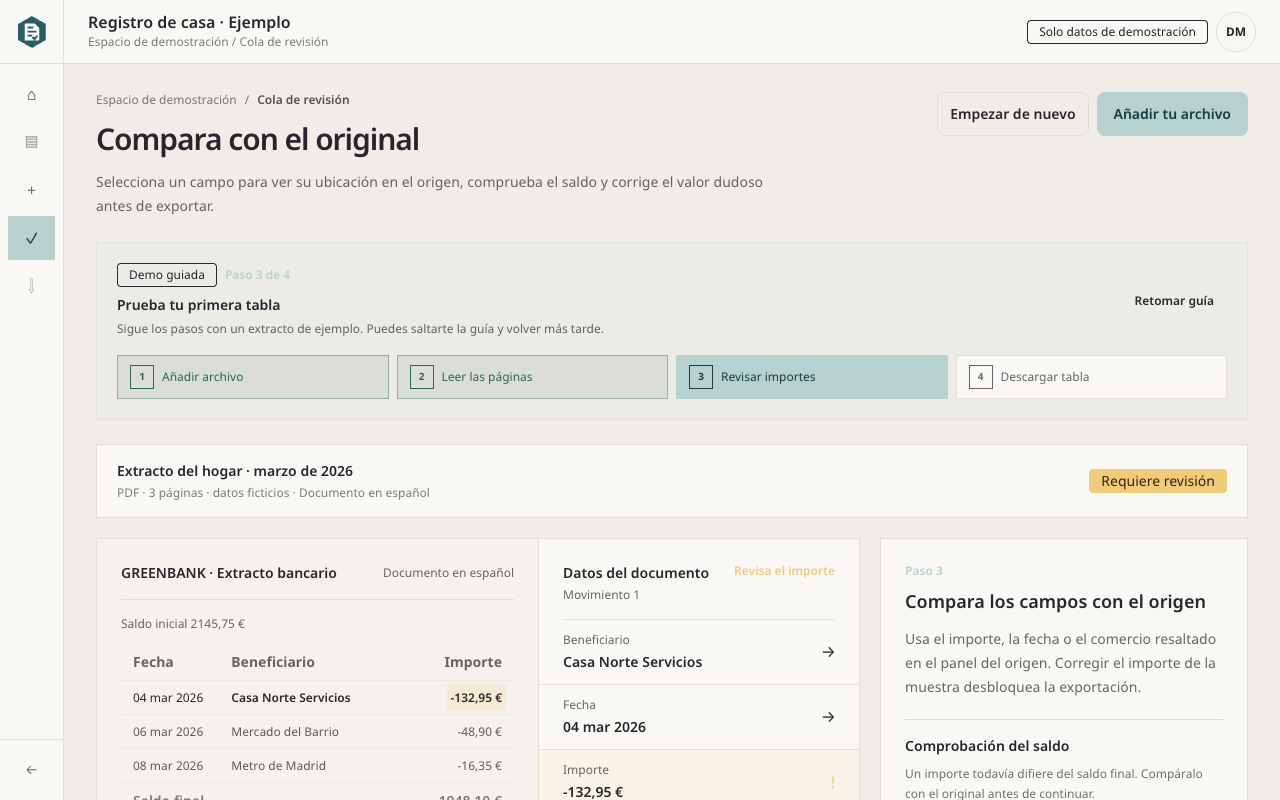Viewport: 1280px width, 800px height.
Task: Open the DM user avatar menu
Action: tap(1236, 32)
